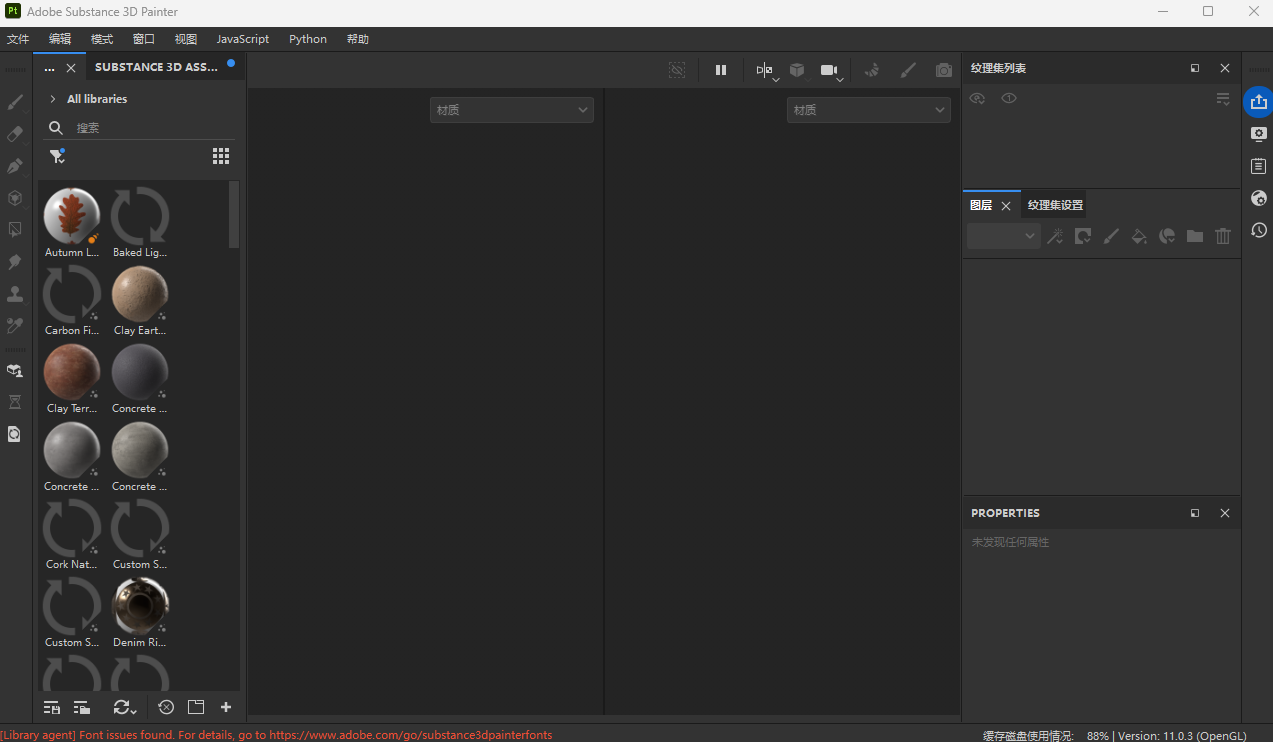Add a folder to layers
Screen dimensions: 1273x742
[x=1195, y=236]
